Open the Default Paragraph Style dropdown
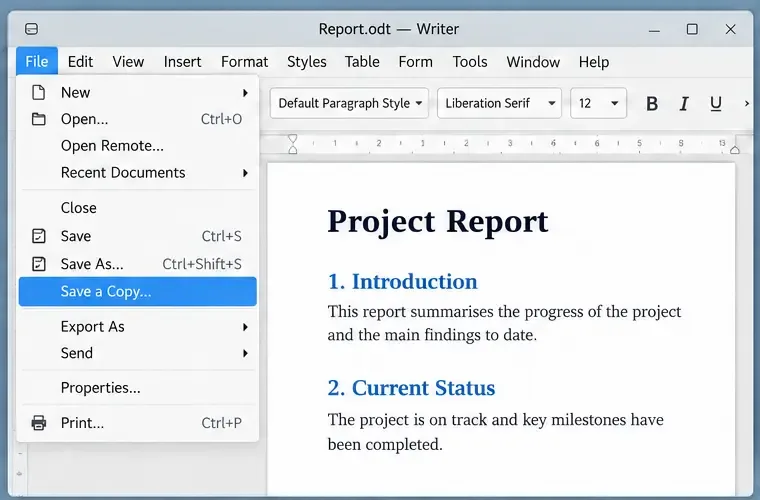The width and height of the screenshot is (760, 500). pos(349,103)
